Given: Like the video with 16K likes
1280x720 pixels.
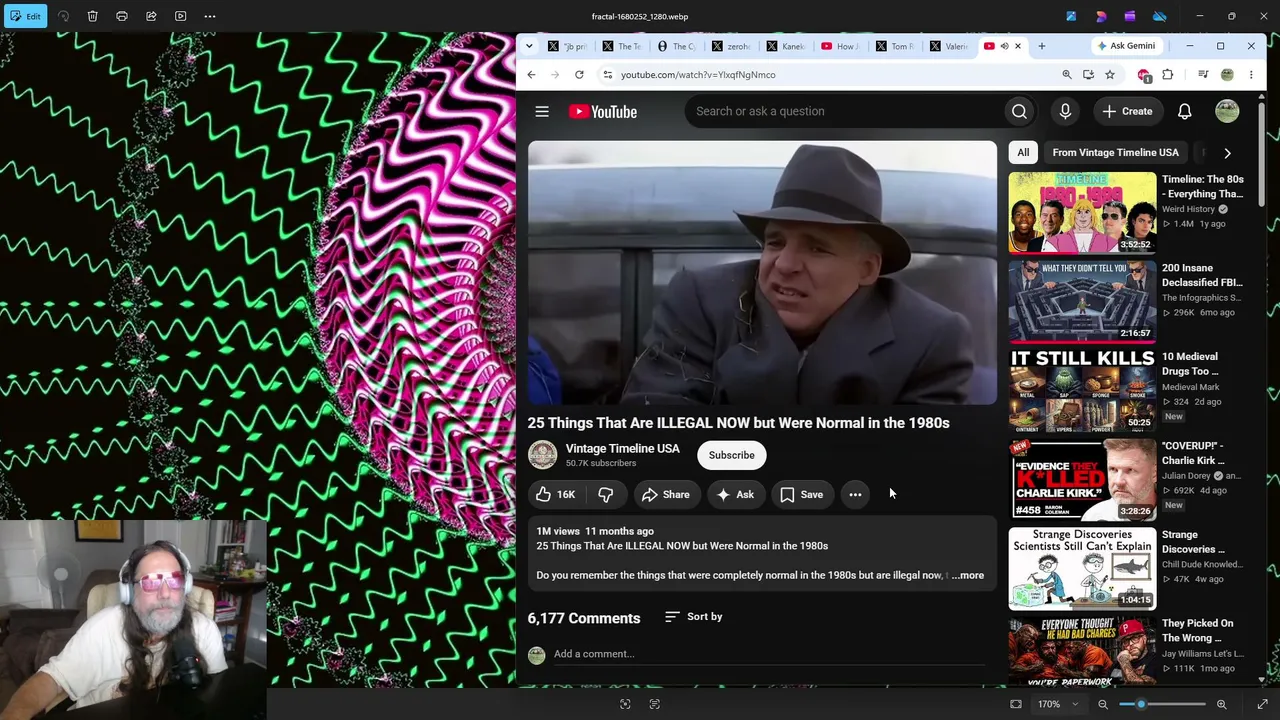Looking at the screenshot, I should coord(555,495).
